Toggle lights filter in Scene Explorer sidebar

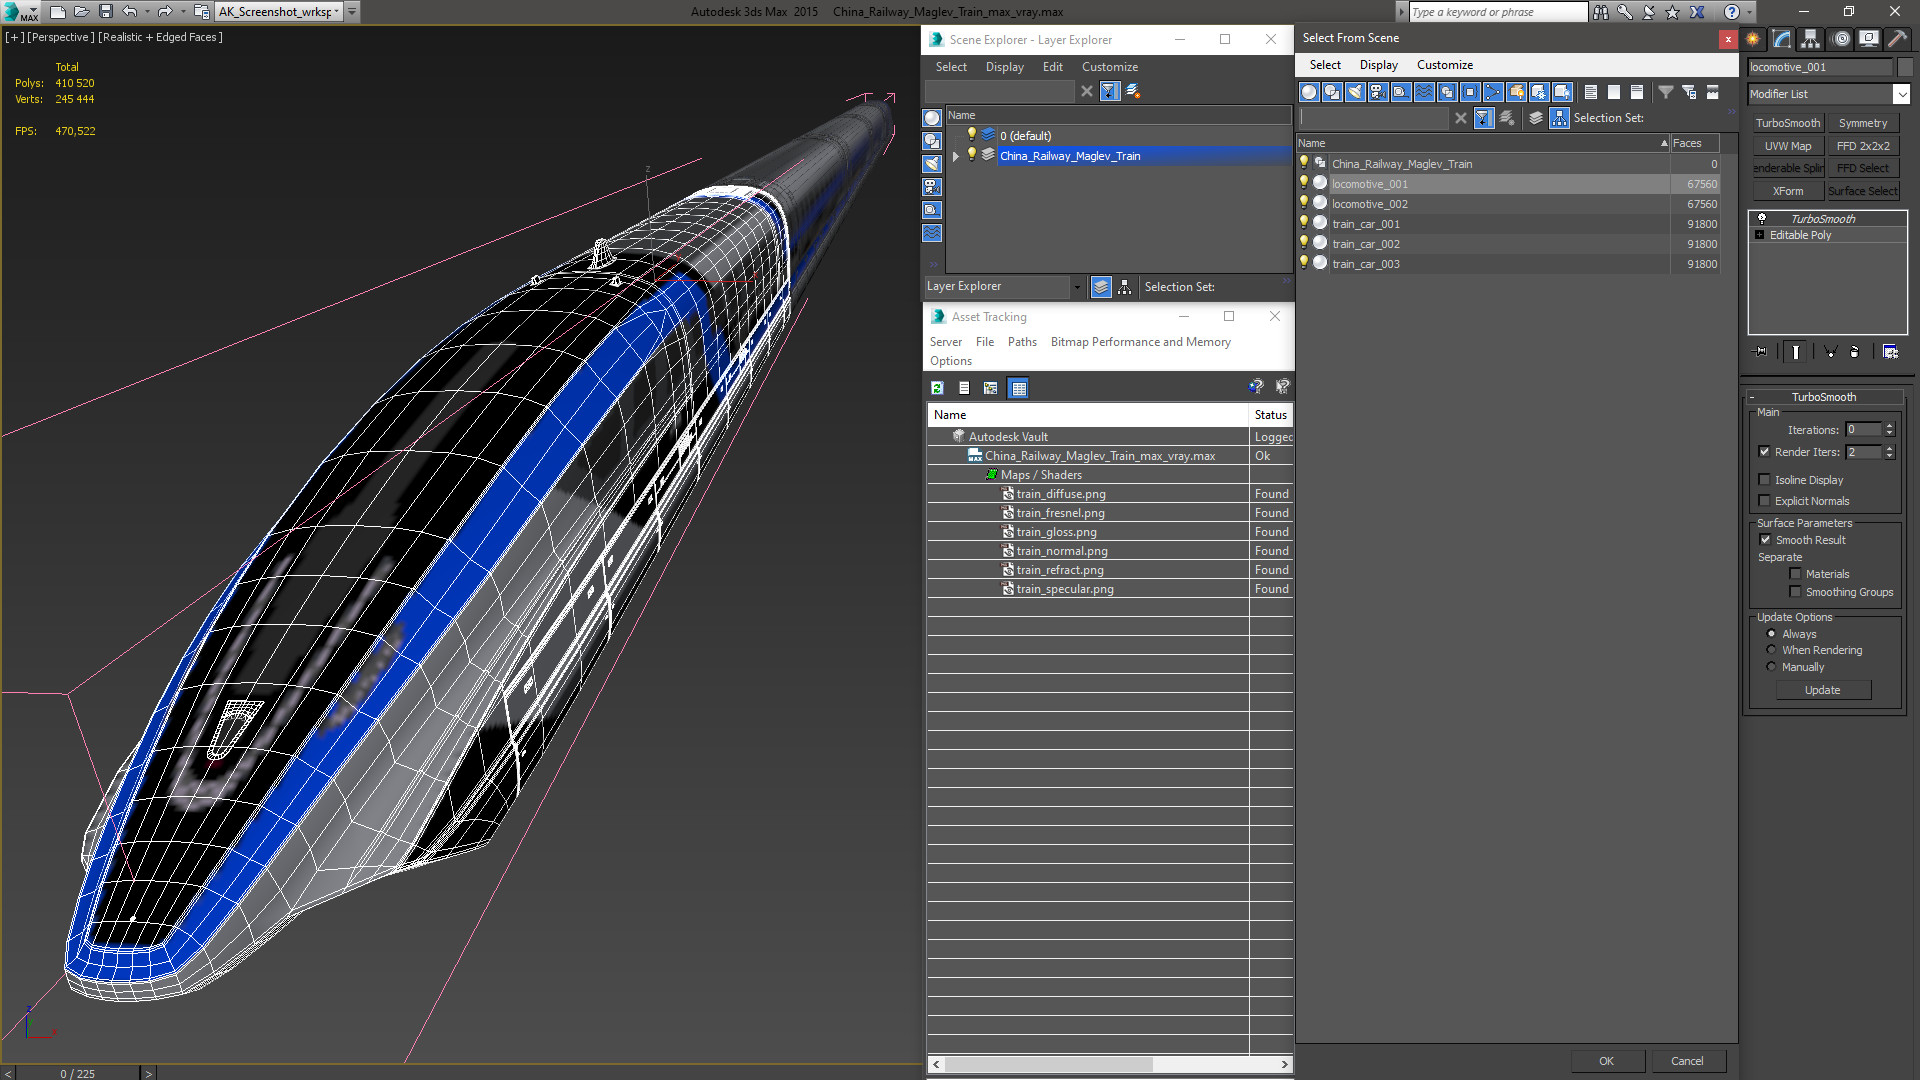coord(932,164)
